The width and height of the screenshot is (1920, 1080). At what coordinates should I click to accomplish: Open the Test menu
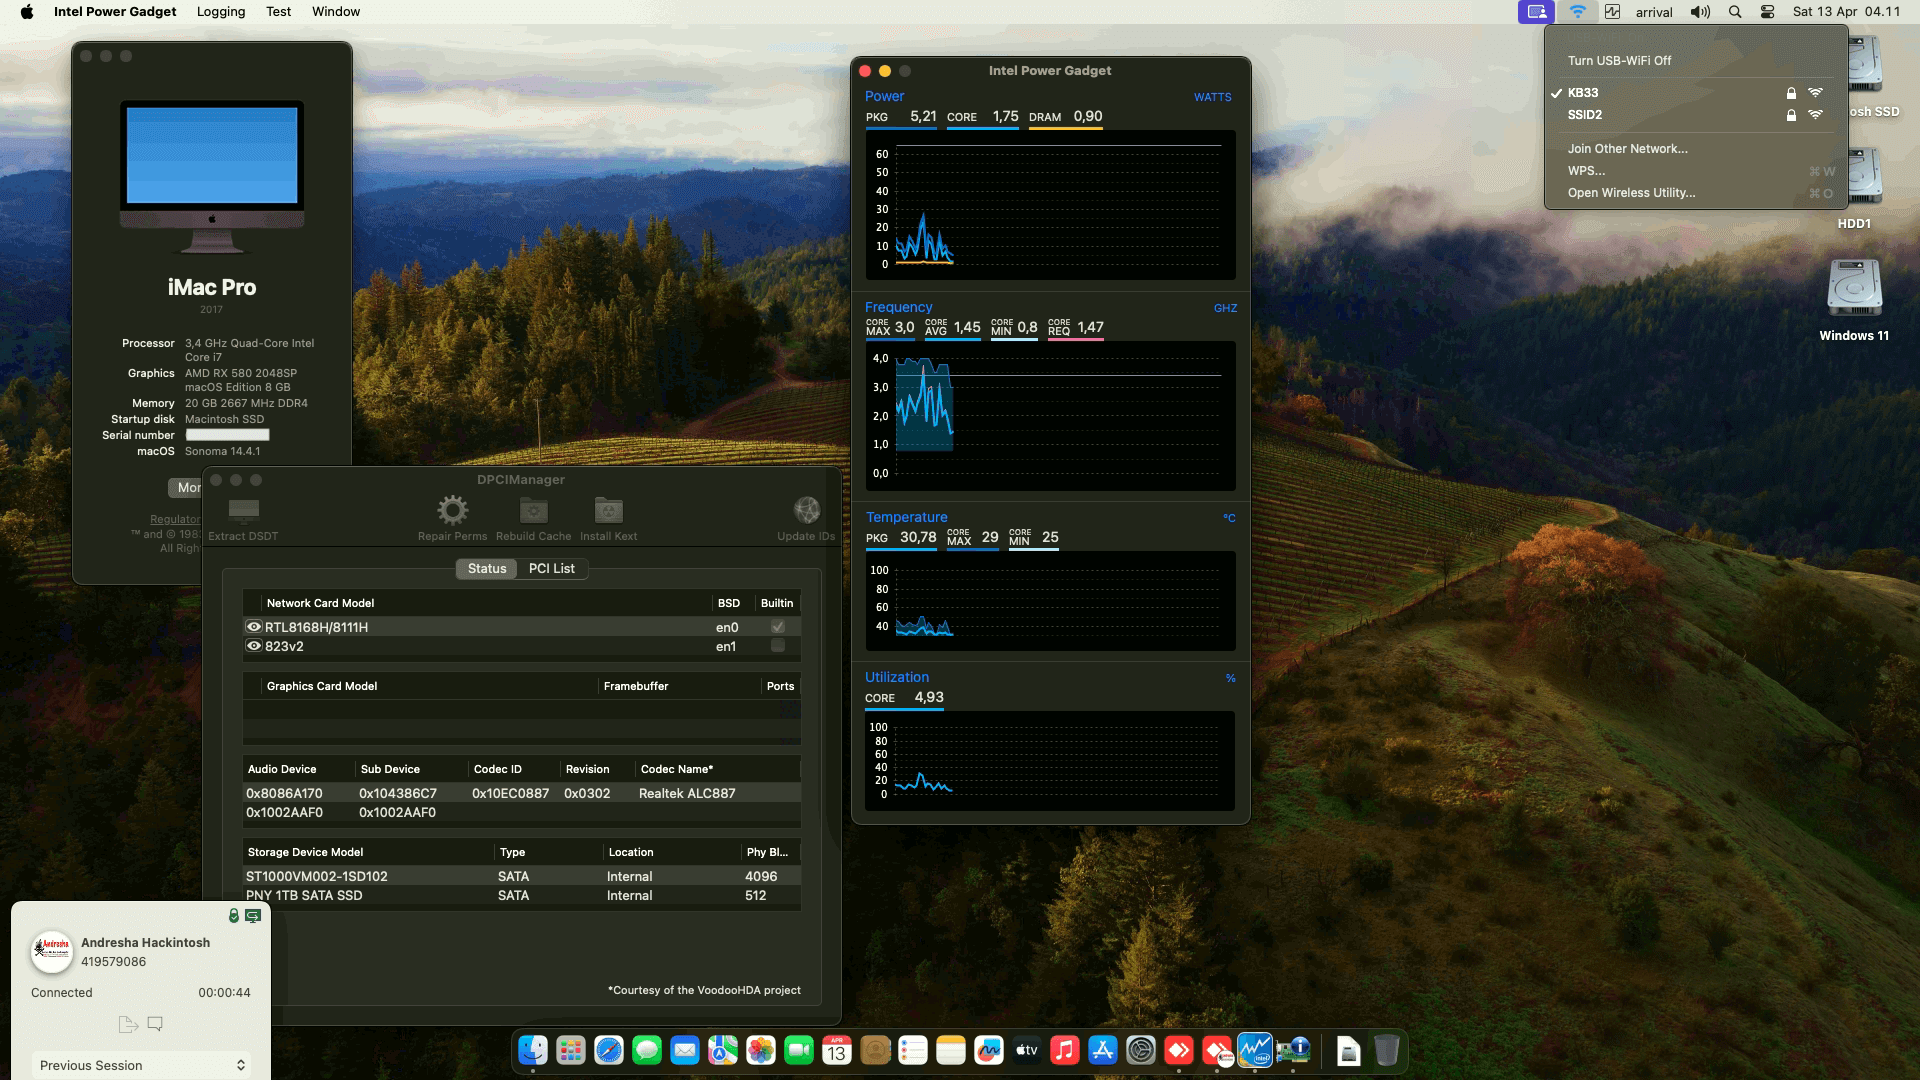click(x=278, y=12)
